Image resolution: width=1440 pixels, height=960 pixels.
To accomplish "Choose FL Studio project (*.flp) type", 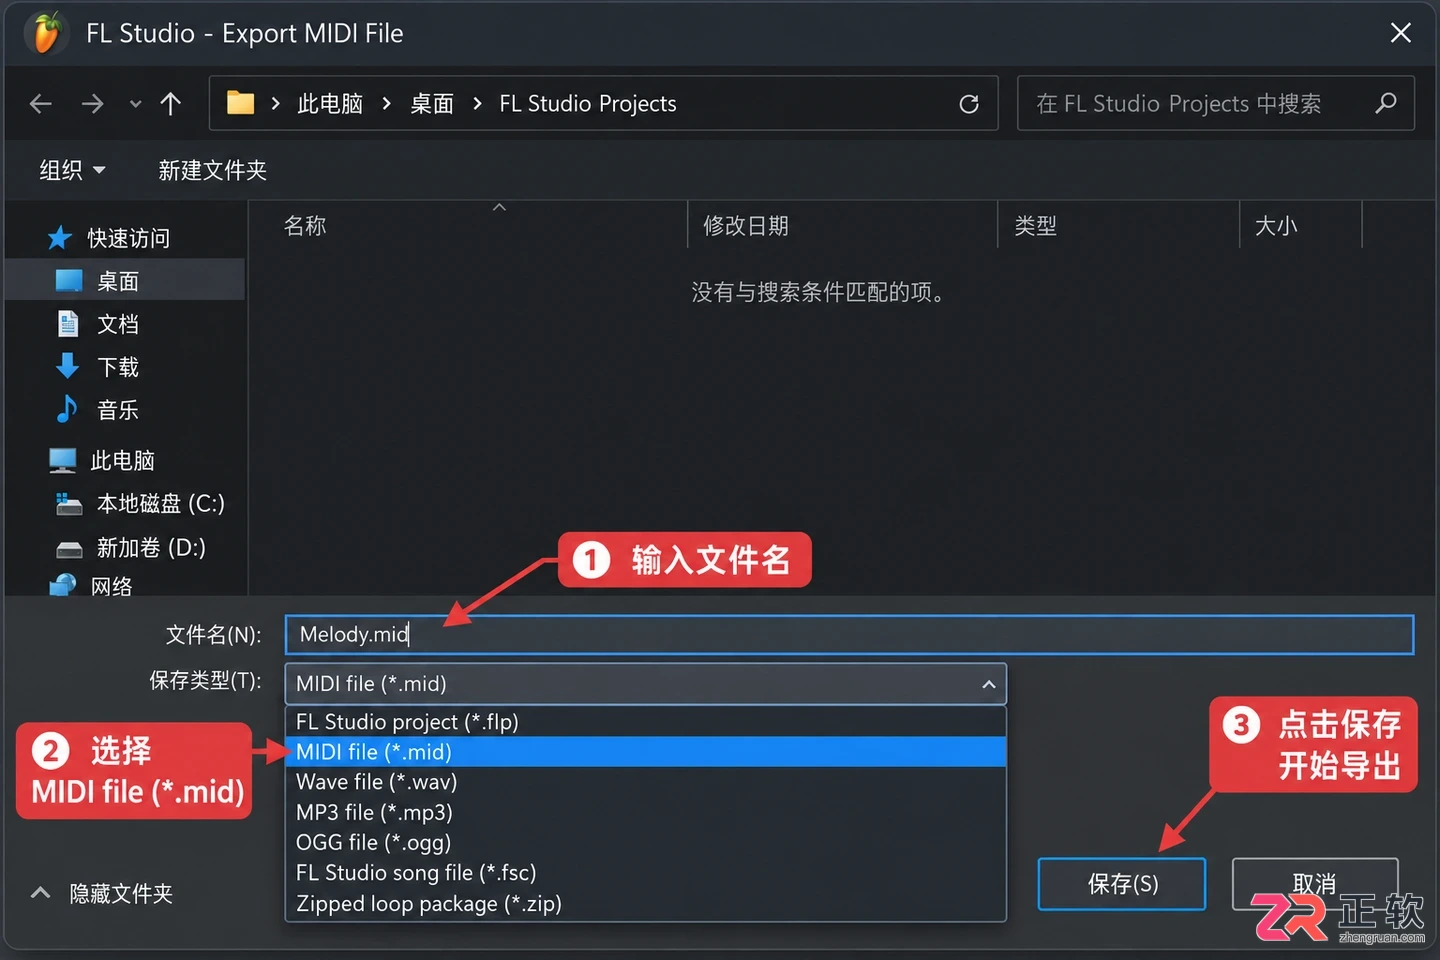I will 646,722.
